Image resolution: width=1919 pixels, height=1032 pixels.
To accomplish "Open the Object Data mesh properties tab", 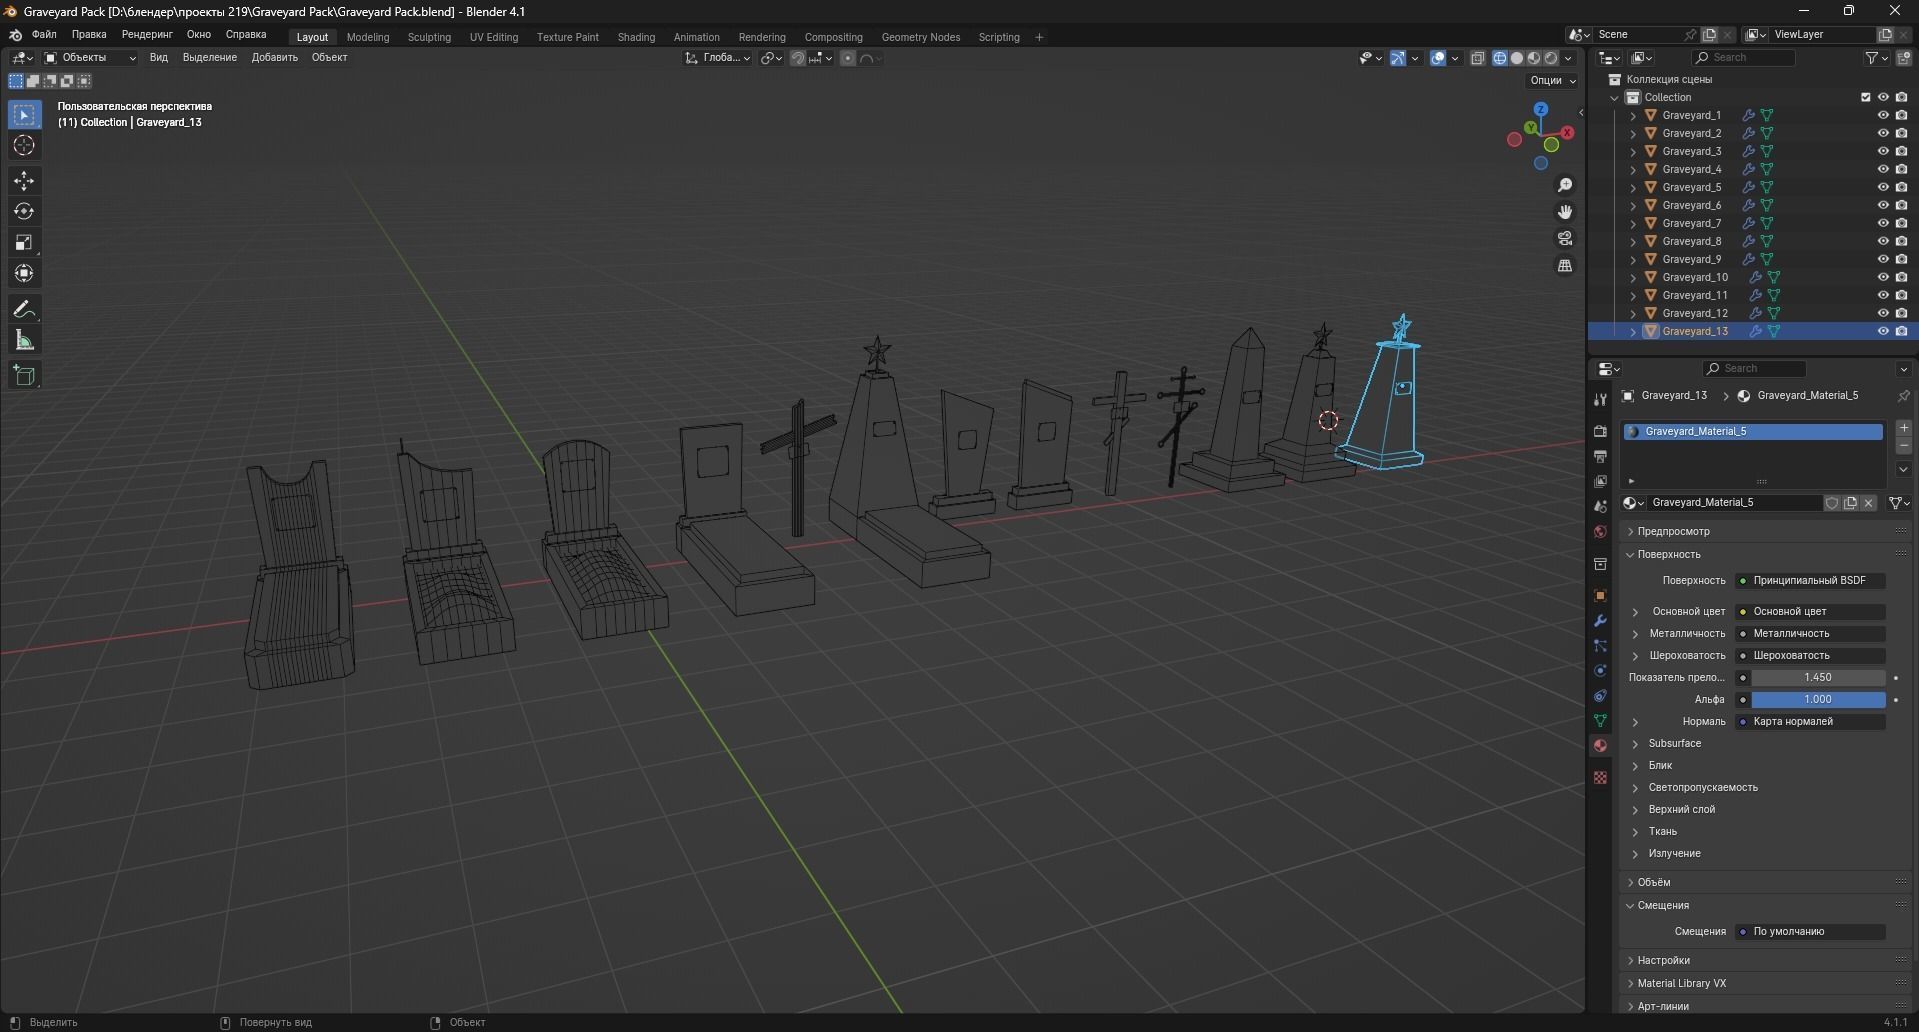I will [x=1600, y=721].
